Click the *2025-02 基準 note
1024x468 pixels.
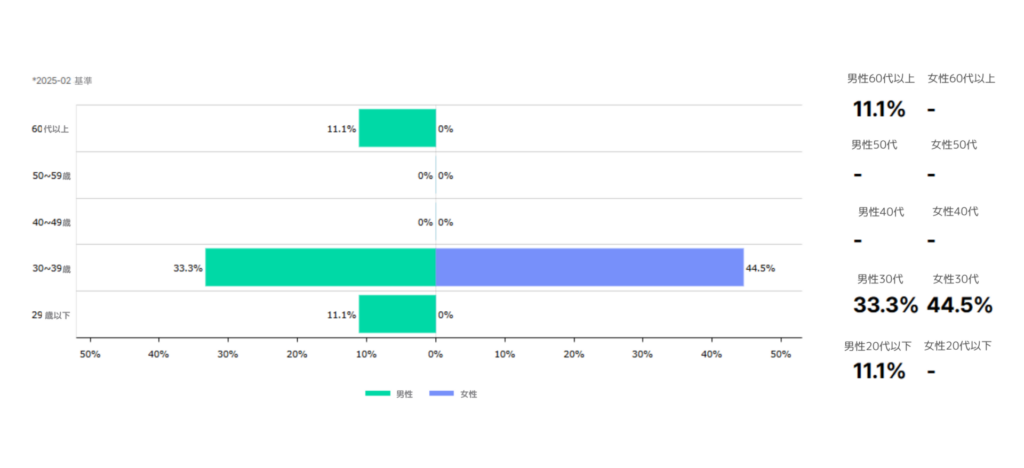[x=62, y=80]
